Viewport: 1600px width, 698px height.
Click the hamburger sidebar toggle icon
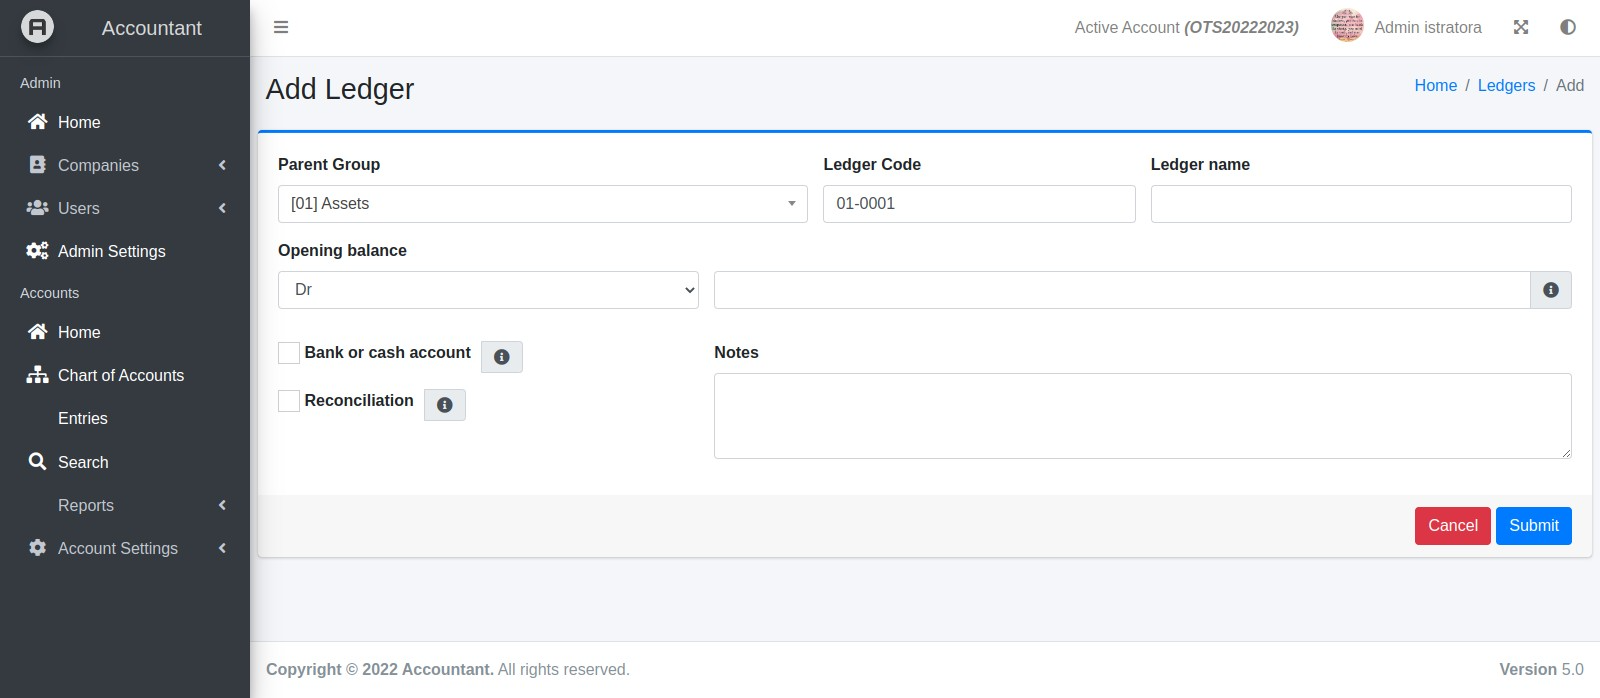click(281, 27)
